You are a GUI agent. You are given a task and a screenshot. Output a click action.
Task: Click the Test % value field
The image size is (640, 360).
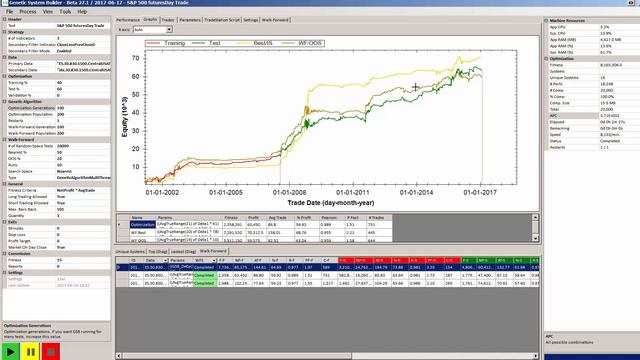(x=83, y=89)
